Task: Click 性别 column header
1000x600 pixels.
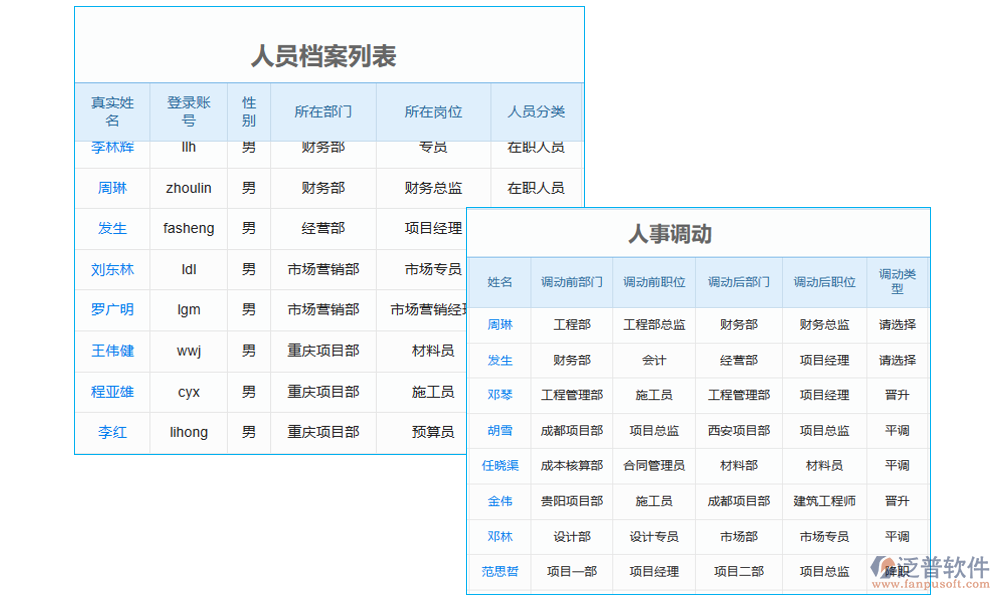Action: [x=249, y=112]
